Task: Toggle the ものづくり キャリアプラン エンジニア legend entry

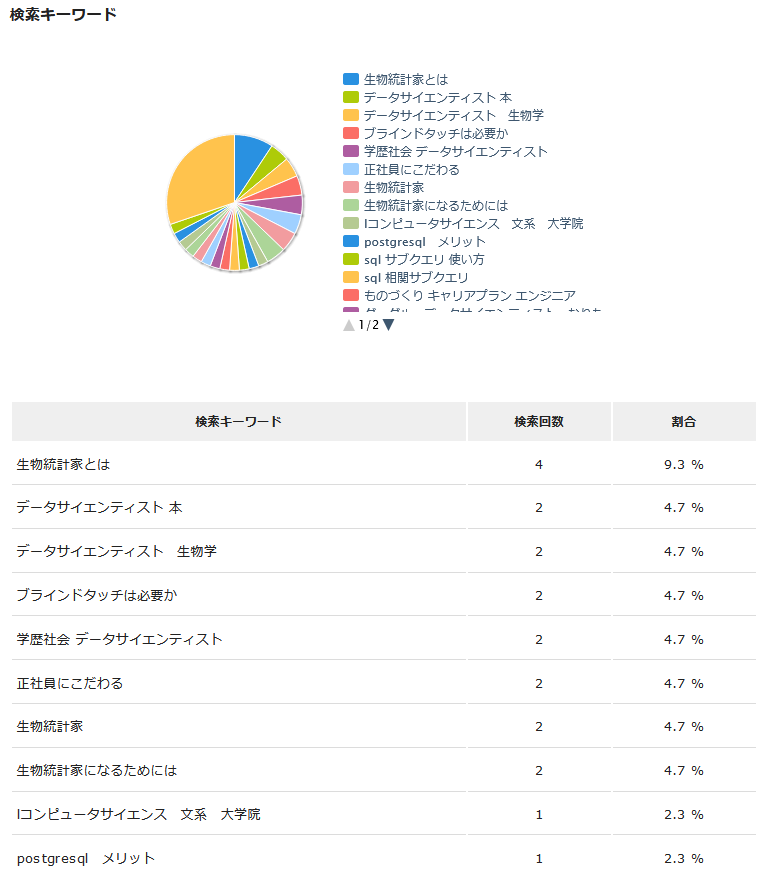Action: 469,295
